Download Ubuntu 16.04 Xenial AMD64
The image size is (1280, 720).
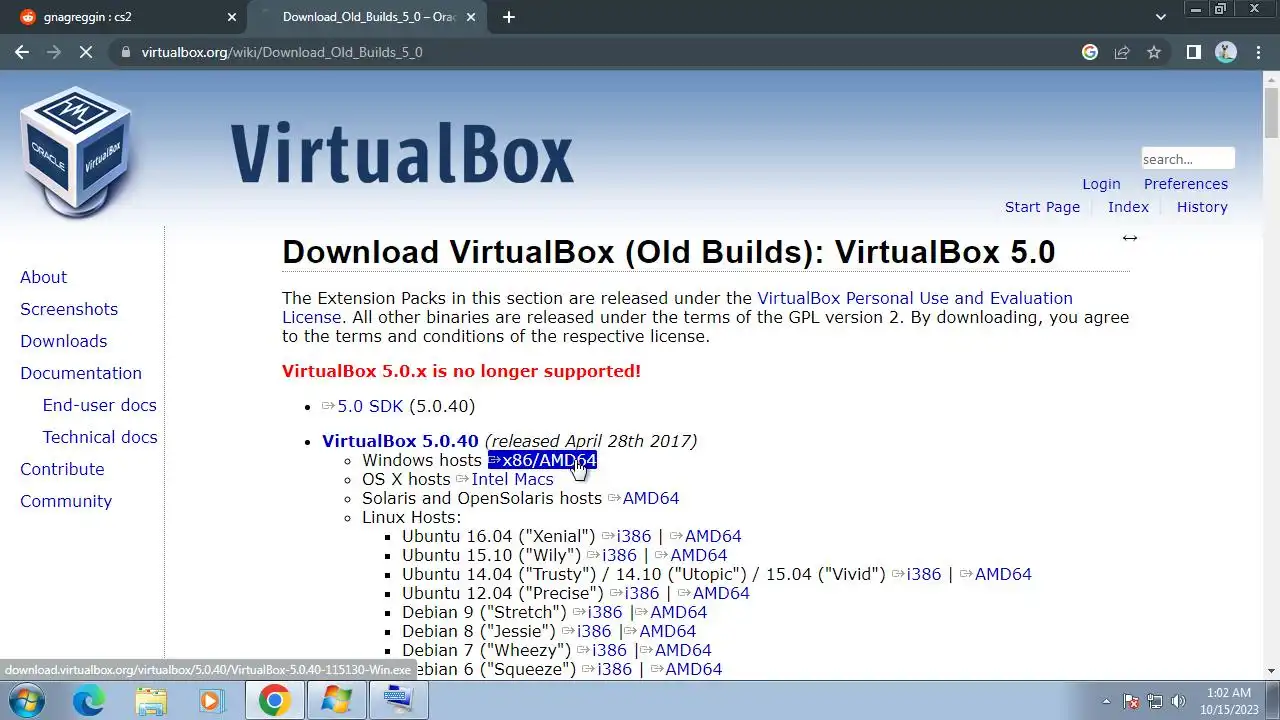coord(706,536)
